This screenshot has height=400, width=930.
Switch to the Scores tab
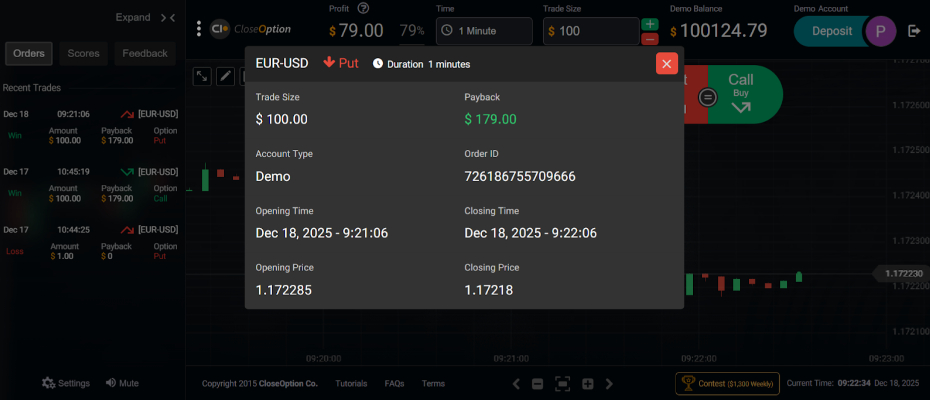84,53
